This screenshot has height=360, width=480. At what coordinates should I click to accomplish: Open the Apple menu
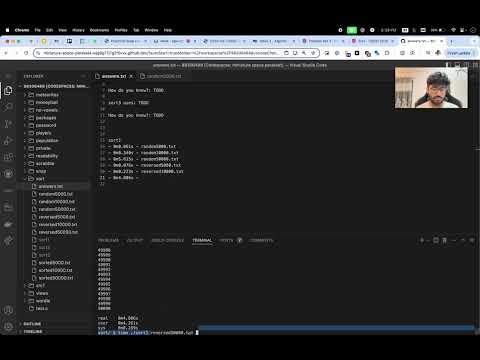point(7,30)
